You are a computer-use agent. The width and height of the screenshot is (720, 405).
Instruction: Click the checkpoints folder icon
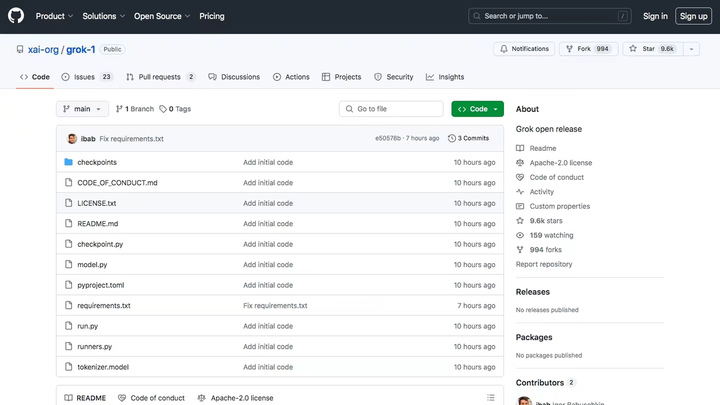pyautogui.click(x=68, y=162)
